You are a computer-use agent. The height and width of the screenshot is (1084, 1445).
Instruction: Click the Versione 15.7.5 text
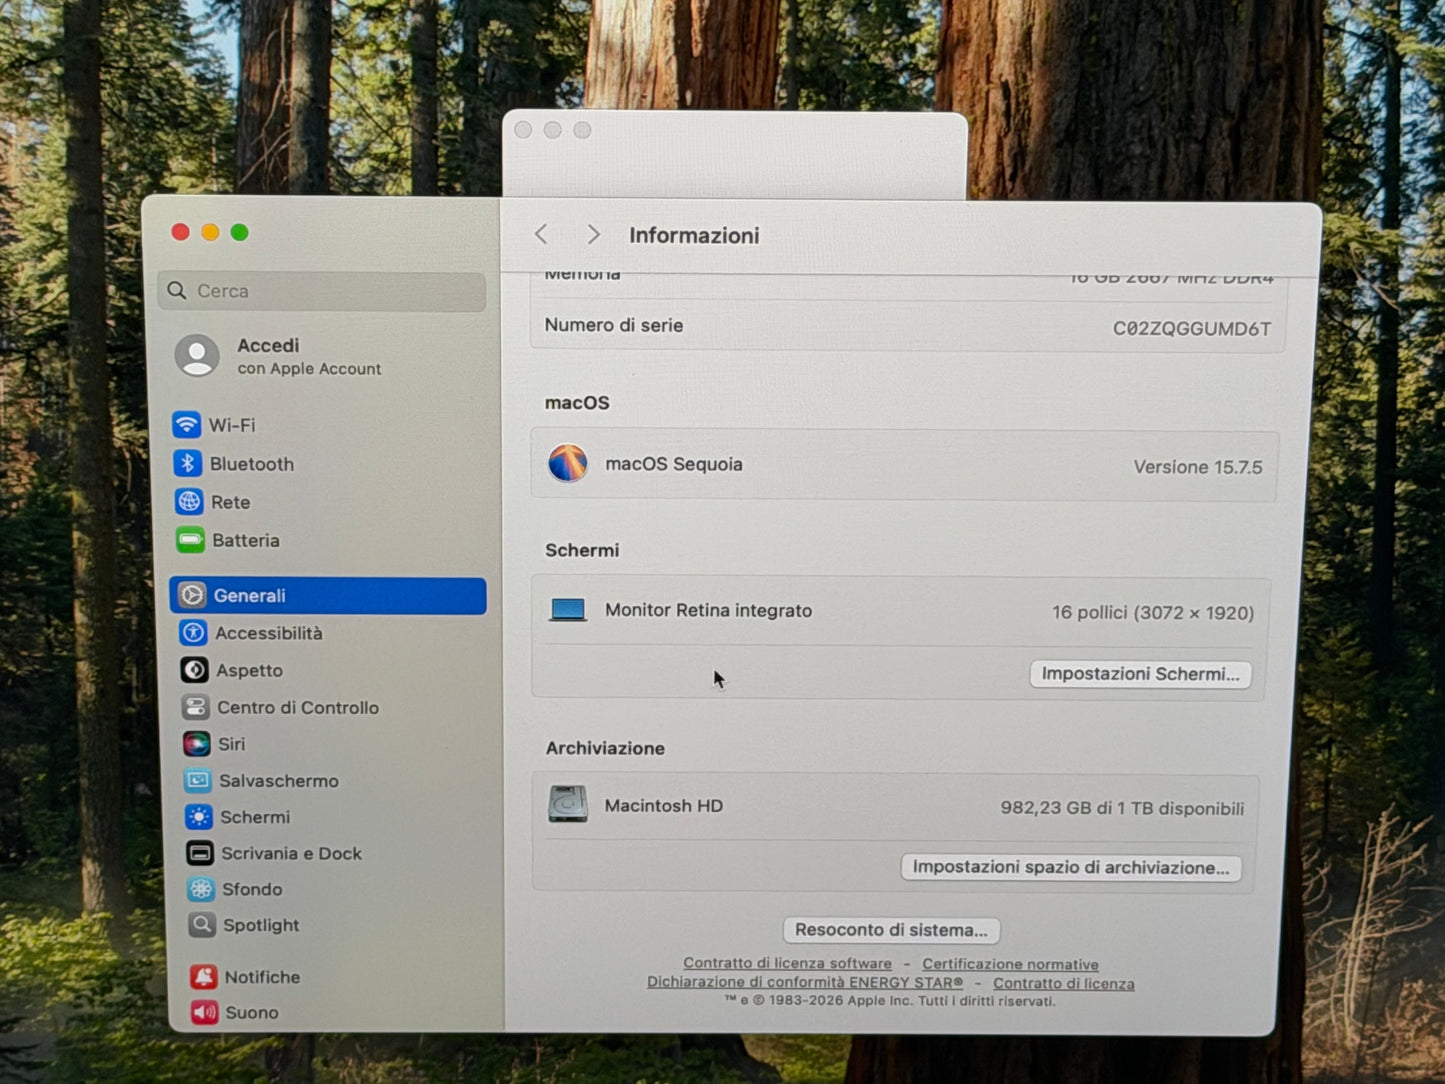1198,467
